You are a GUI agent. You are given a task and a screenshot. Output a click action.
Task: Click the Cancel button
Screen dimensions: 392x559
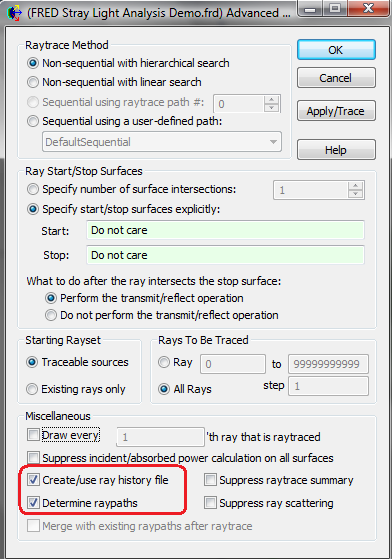[336, 78]
